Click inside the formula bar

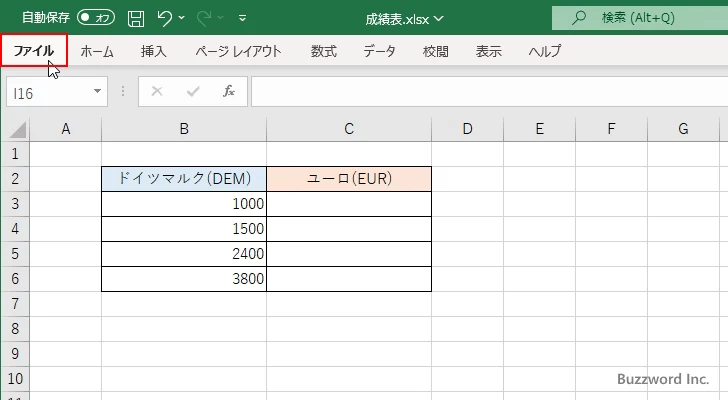(x=489, y=92)
